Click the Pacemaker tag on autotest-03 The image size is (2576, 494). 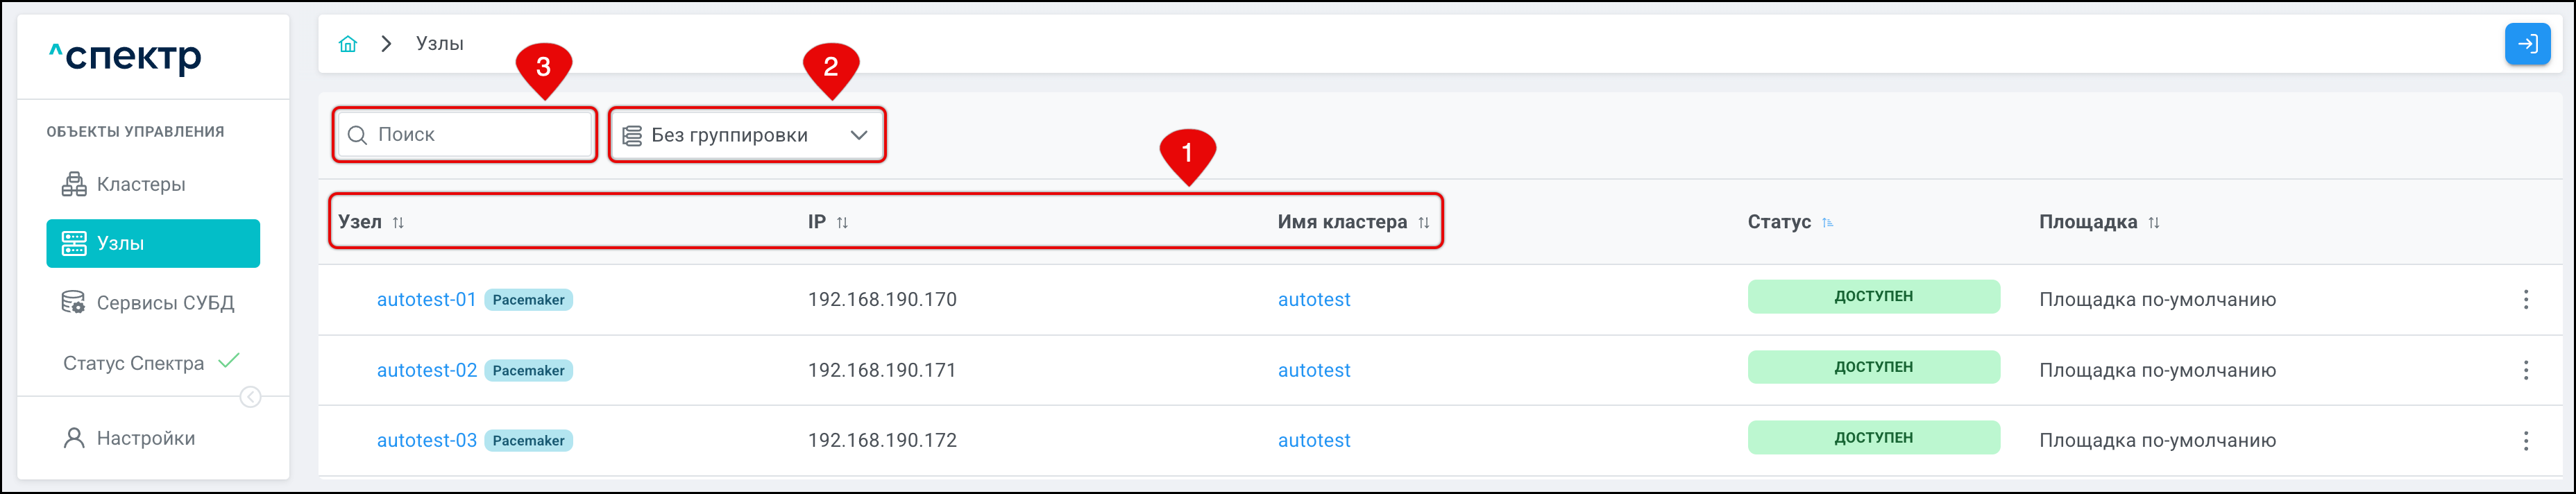pos(528,441)
